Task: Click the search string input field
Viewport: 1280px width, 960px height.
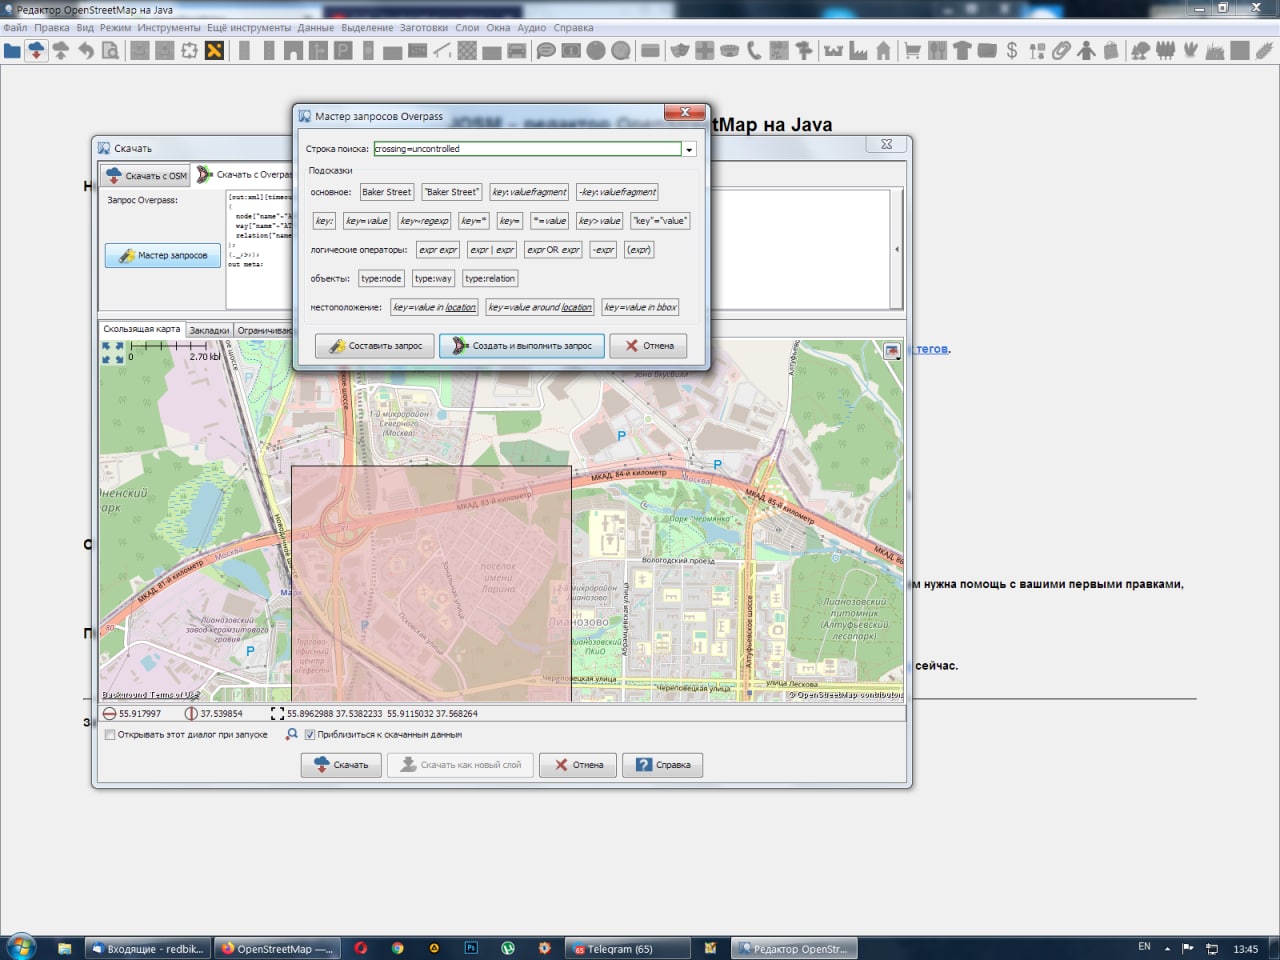Action: tap(527, 149)
